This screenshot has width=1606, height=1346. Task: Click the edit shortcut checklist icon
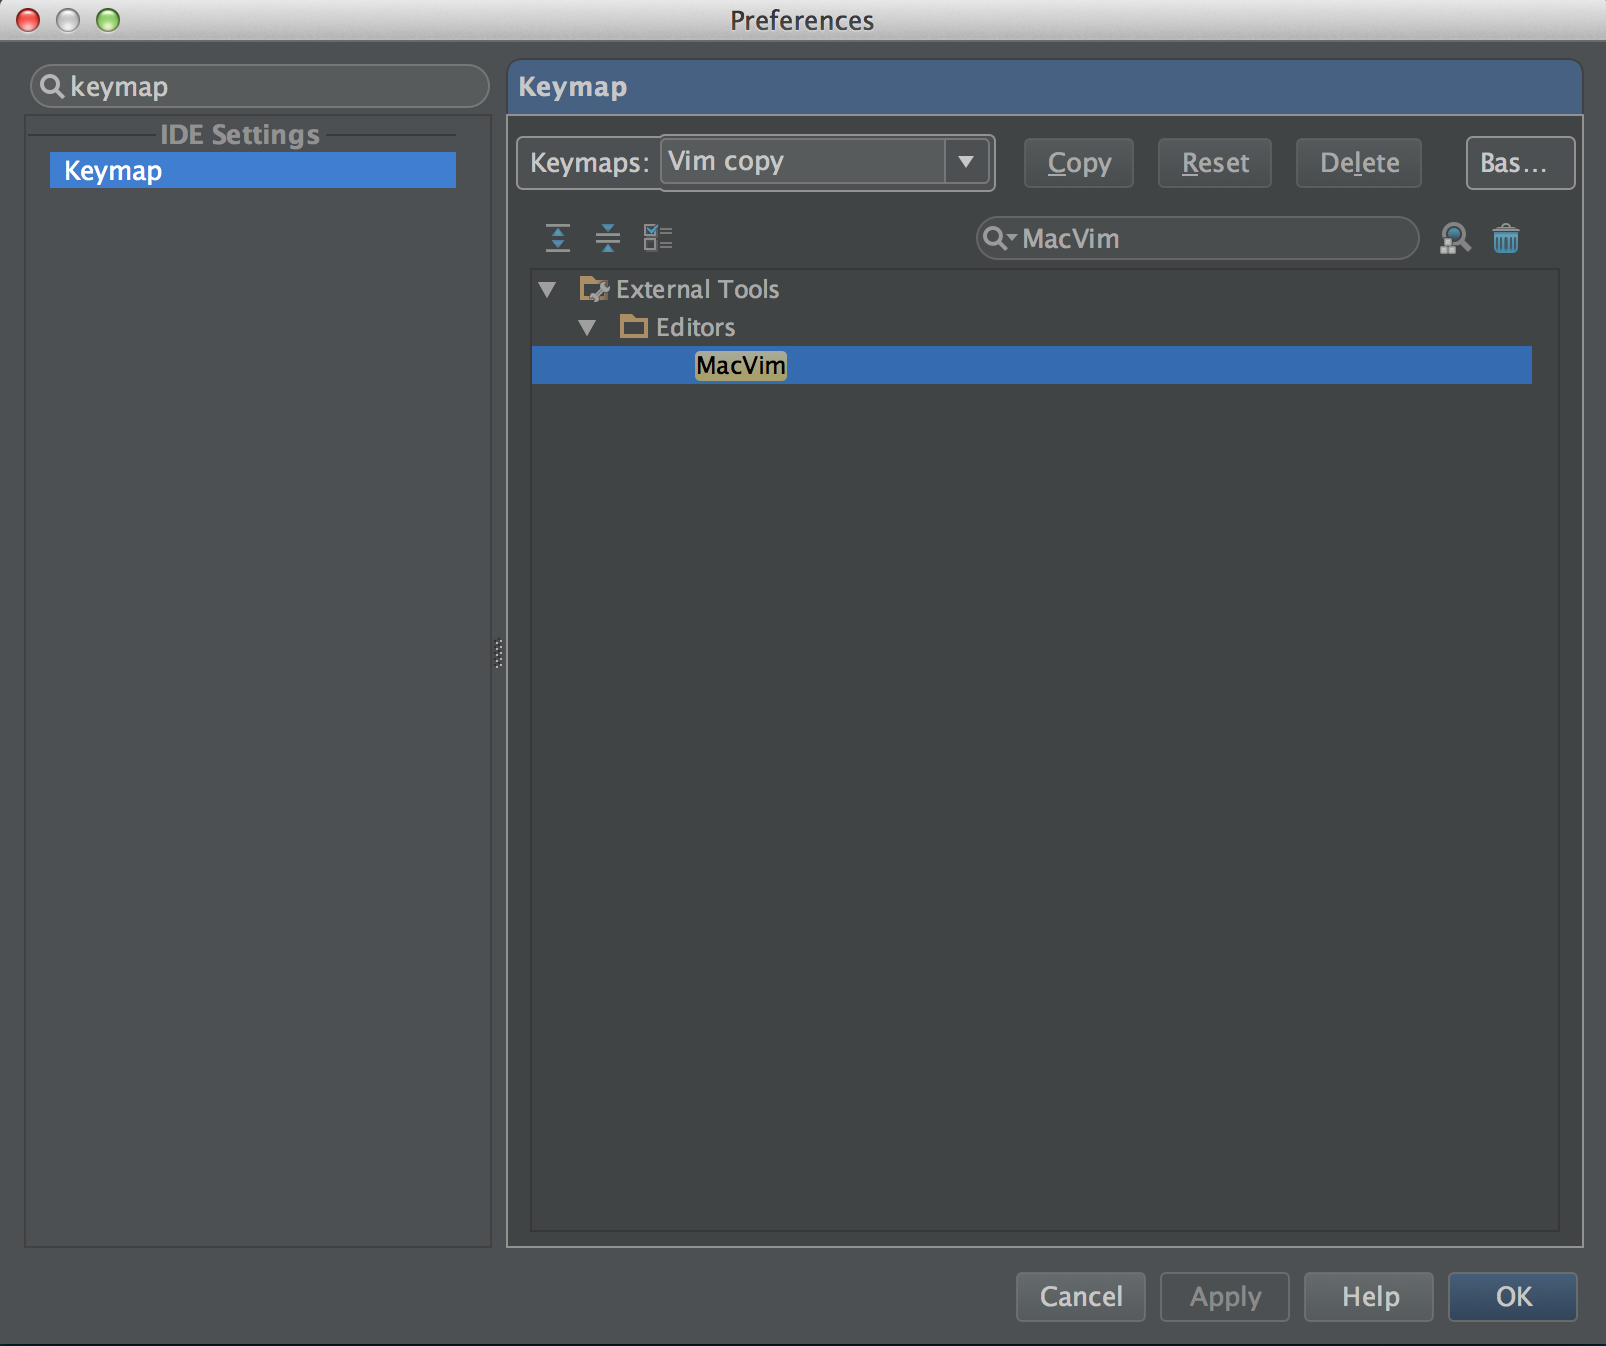(x=658, y=238)
